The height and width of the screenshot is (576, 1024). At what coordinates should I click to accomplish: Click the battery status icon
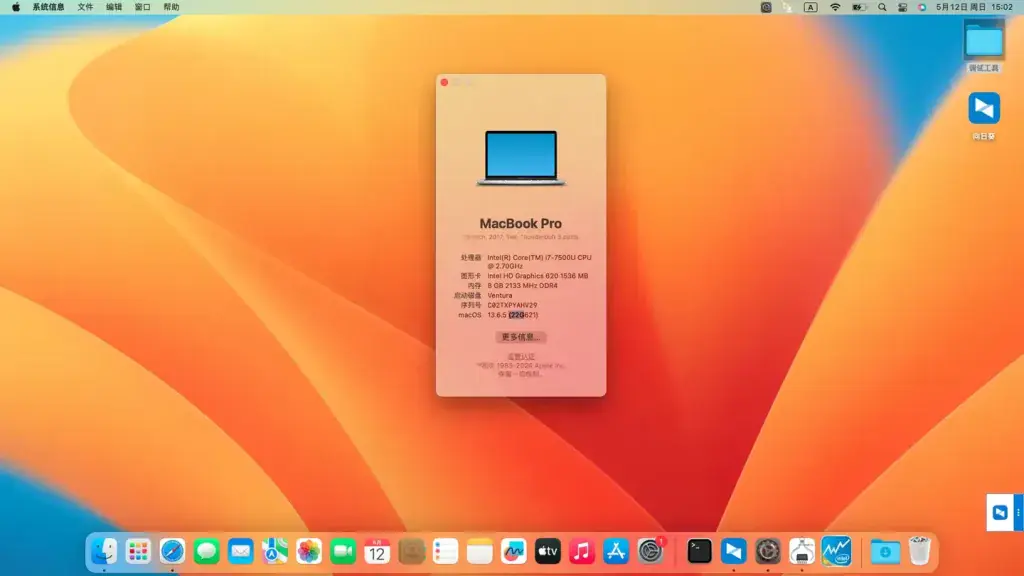coord(859,7)
